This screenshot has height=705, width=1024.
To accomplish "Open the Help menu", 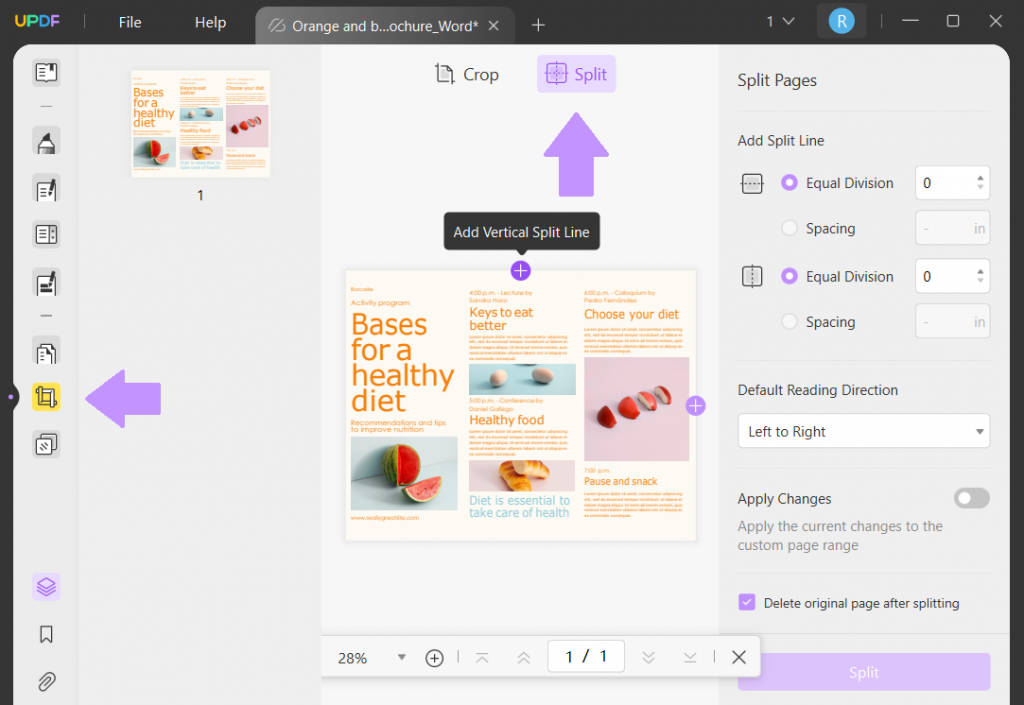I will tap(210, 21).
